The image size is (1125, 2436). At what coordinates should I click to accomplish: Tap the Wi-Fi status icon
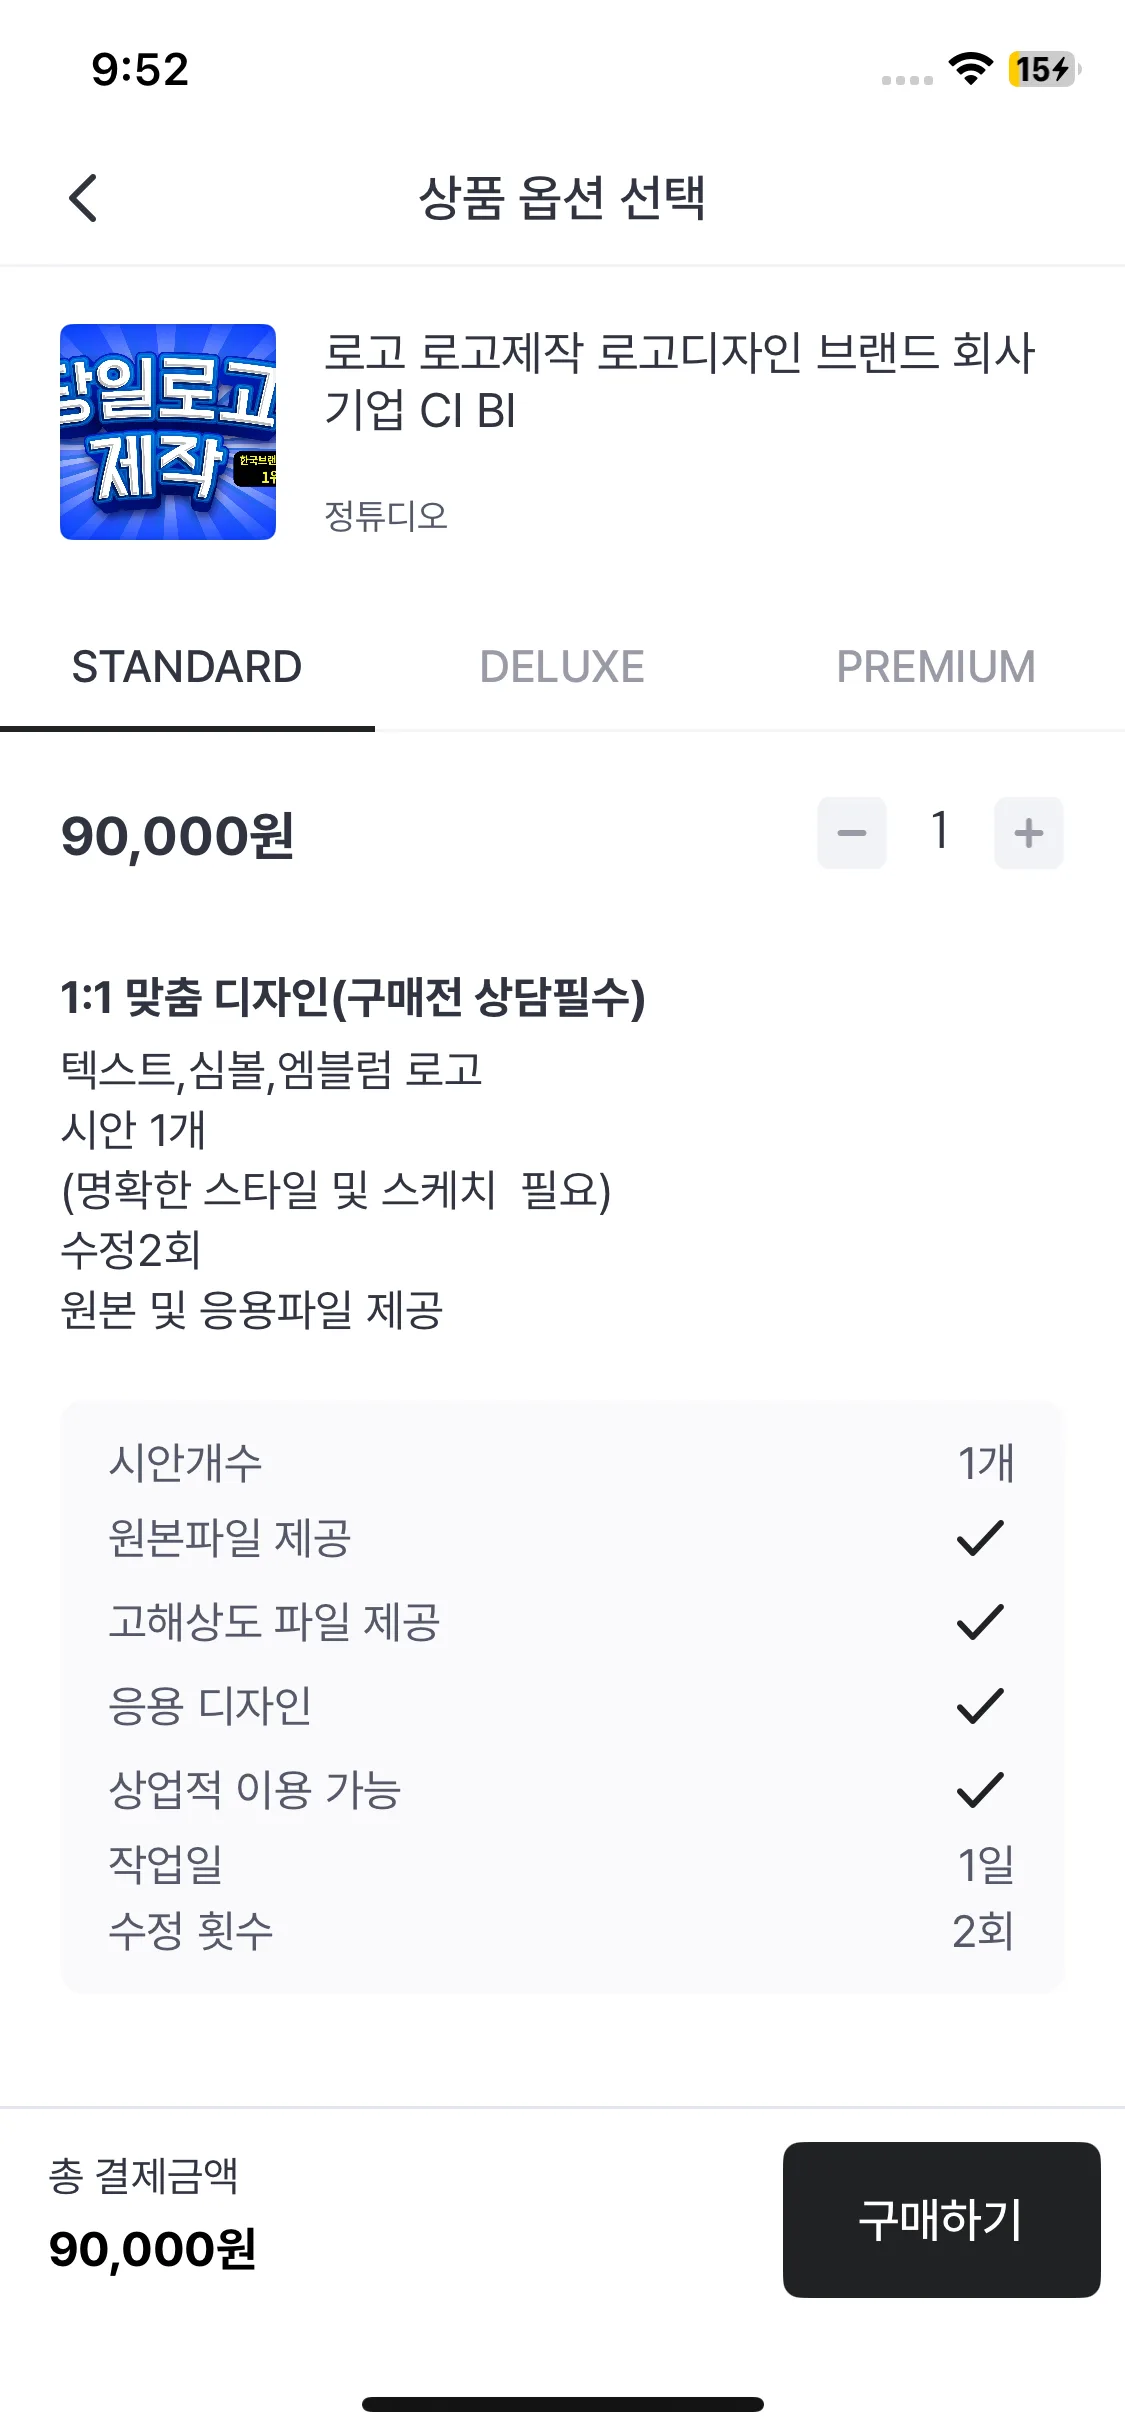click(970, 69)
